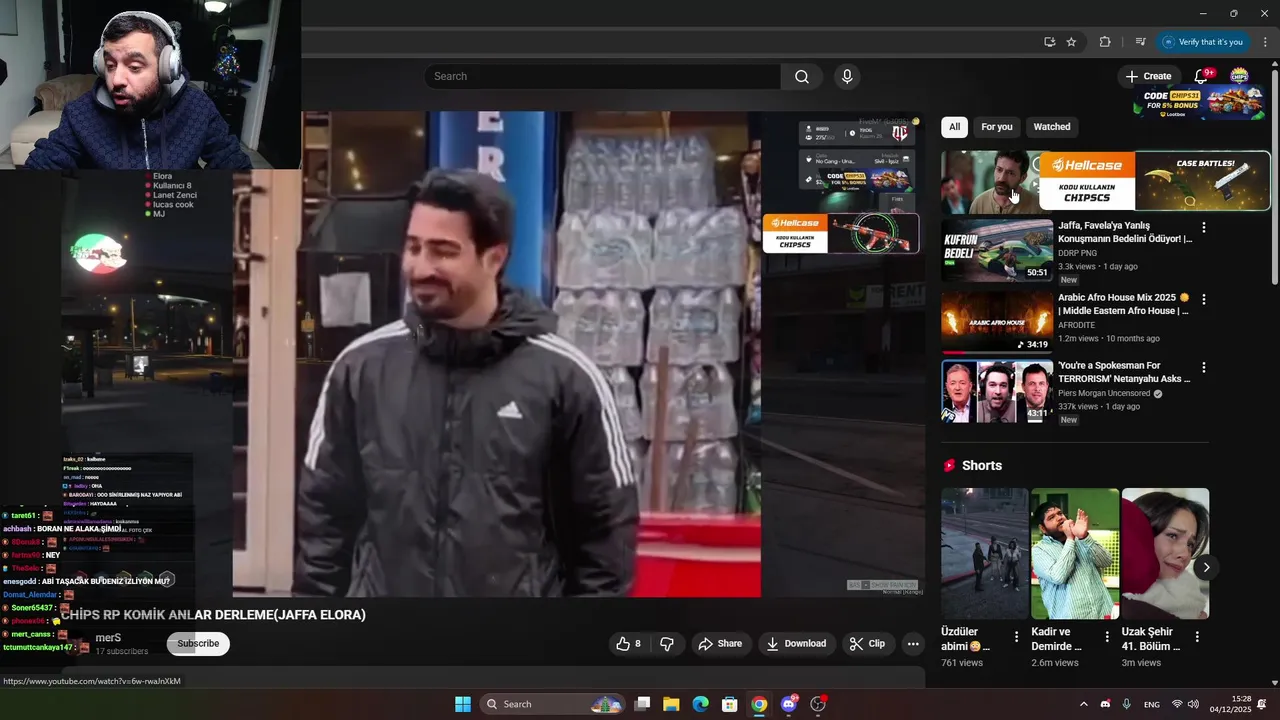
Task: Open Jaffa, Favela'ya Yanlış video thumbnail
Action: point(997,250)
